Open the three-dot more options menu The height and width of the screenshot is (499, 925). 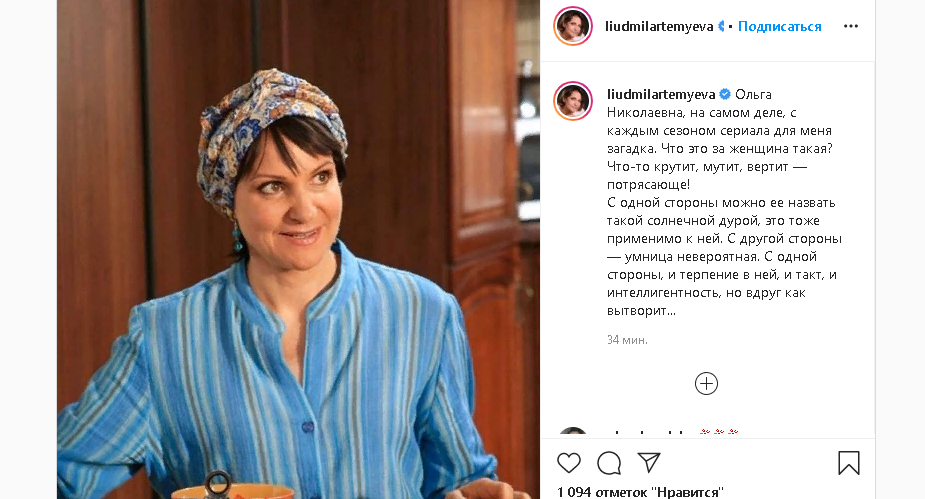[x=851, y=26]
